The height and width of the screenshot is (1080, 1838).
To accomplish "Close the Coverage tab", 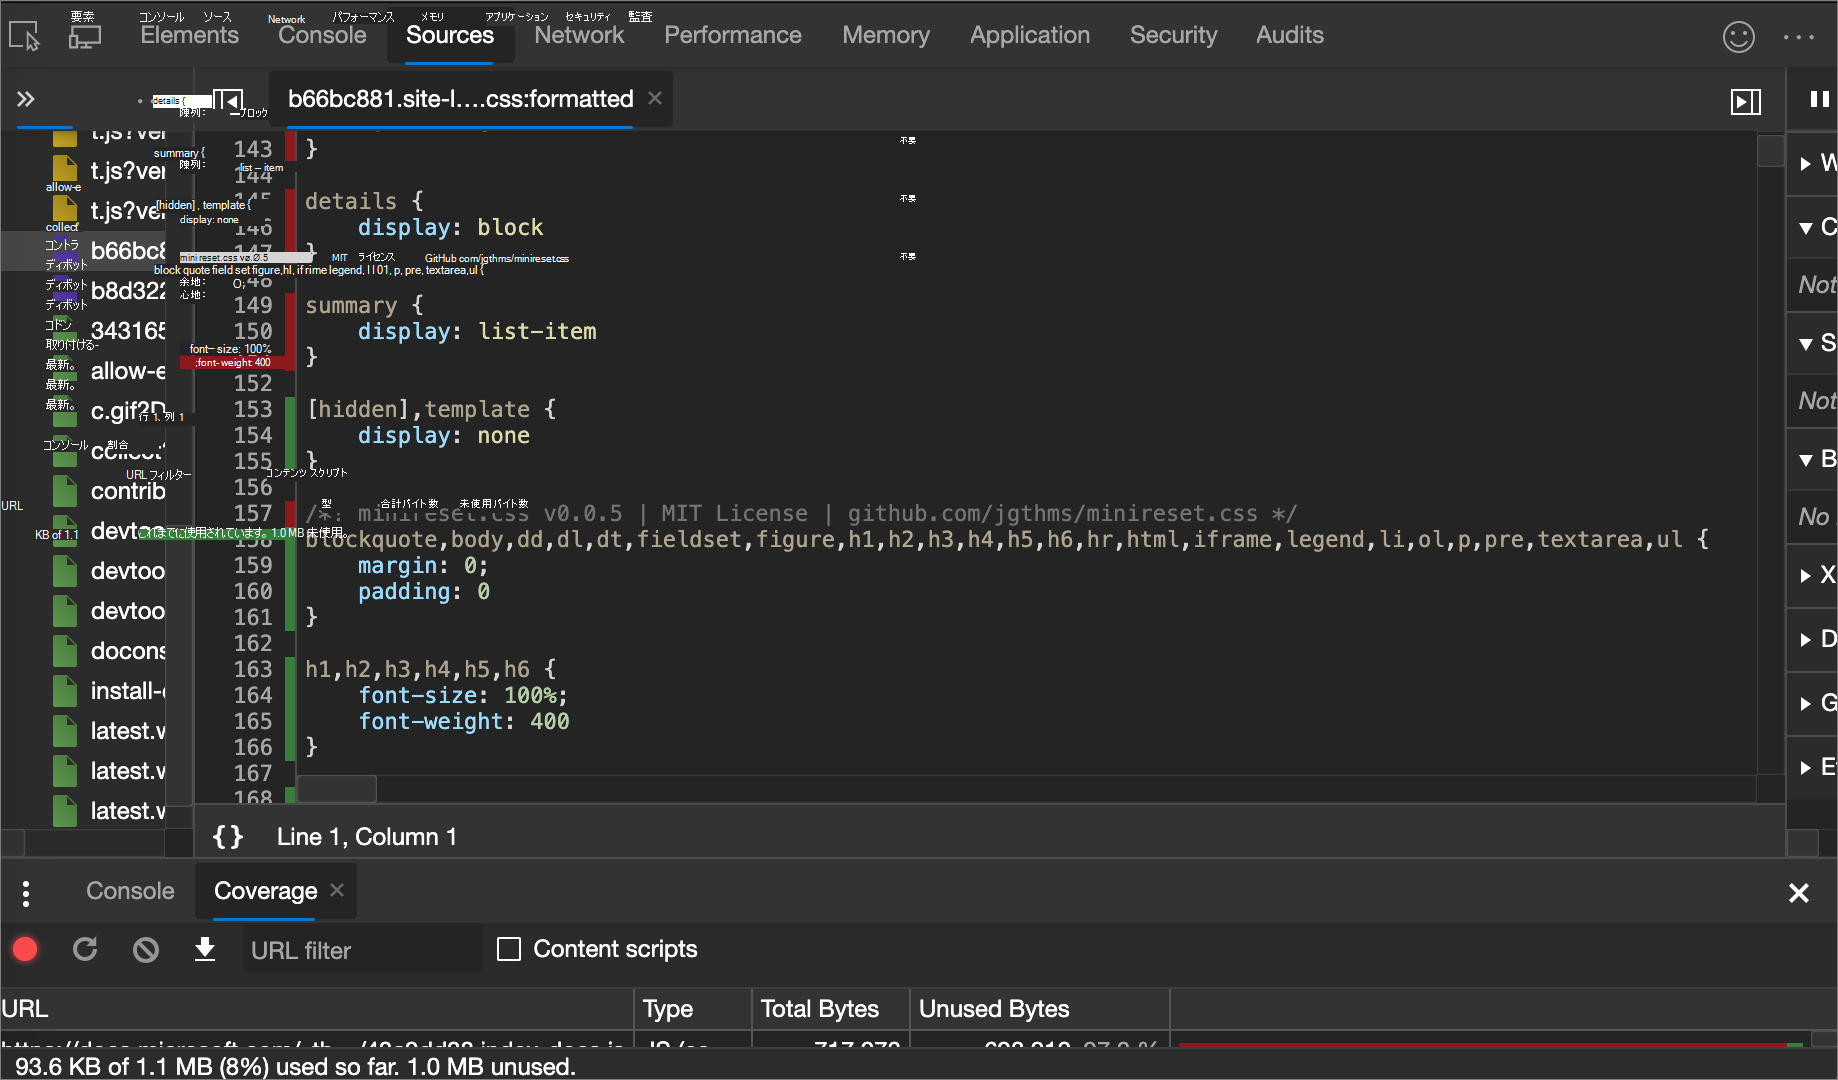I will tap(336, 891).
